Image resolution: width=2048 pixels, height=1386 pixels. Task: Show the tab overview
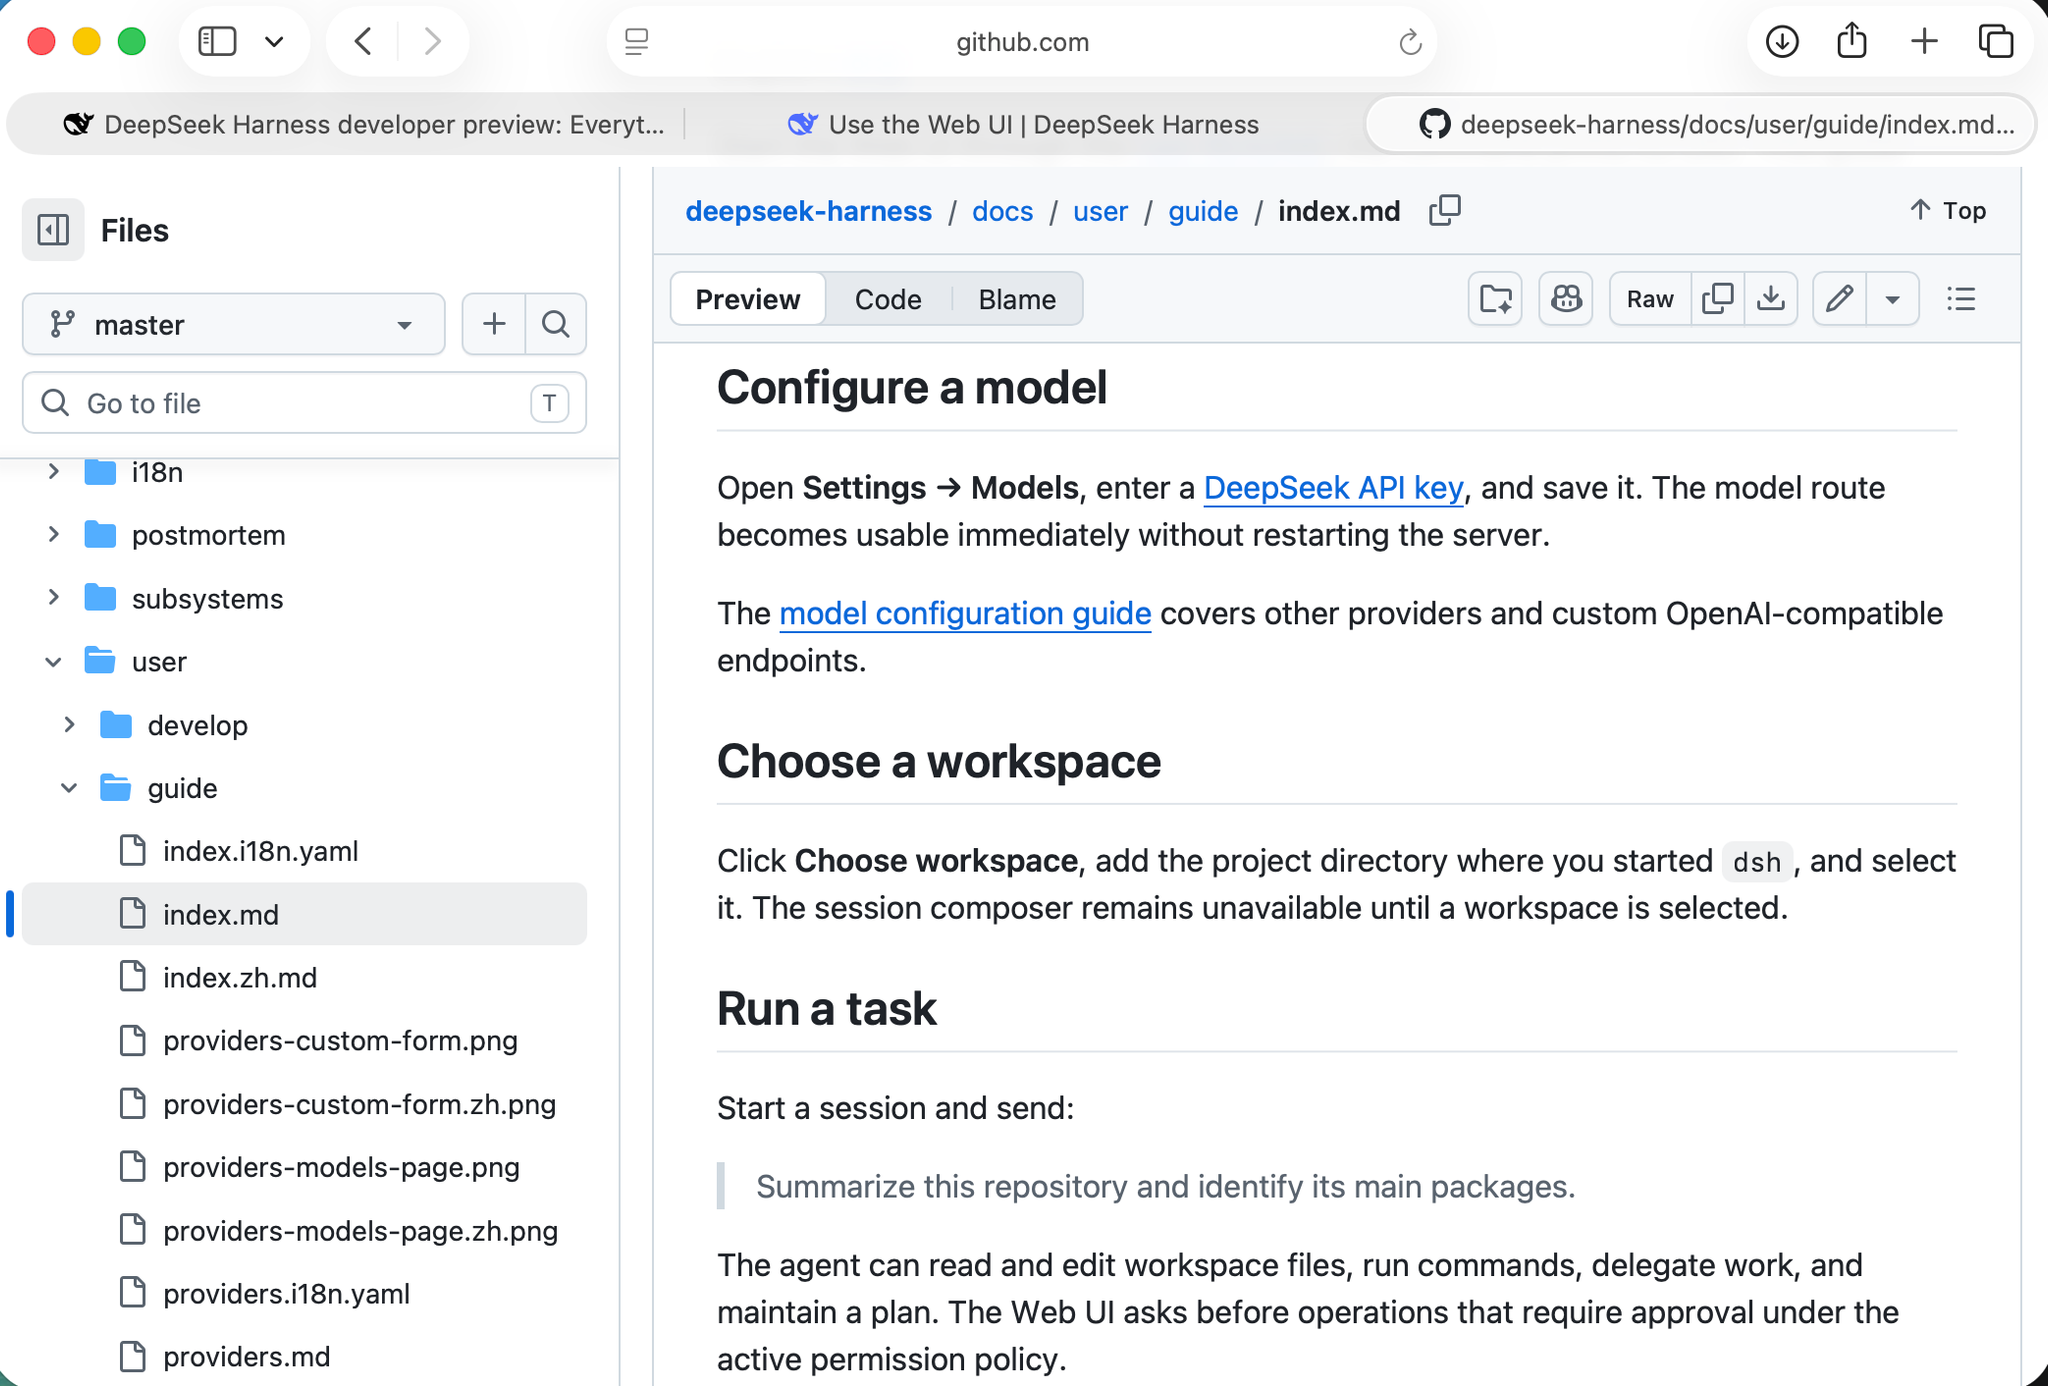pos(1996,42)
